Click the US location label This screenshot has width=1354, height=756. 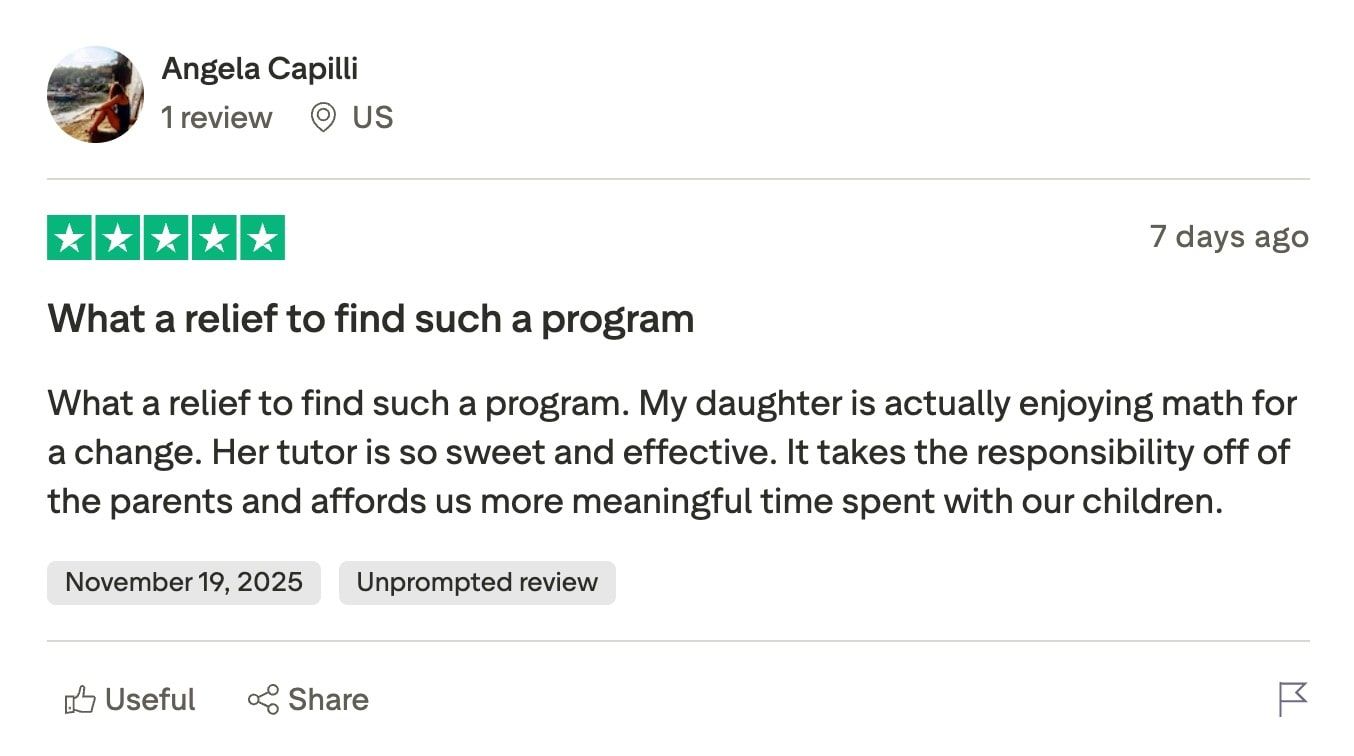point(375,117)
